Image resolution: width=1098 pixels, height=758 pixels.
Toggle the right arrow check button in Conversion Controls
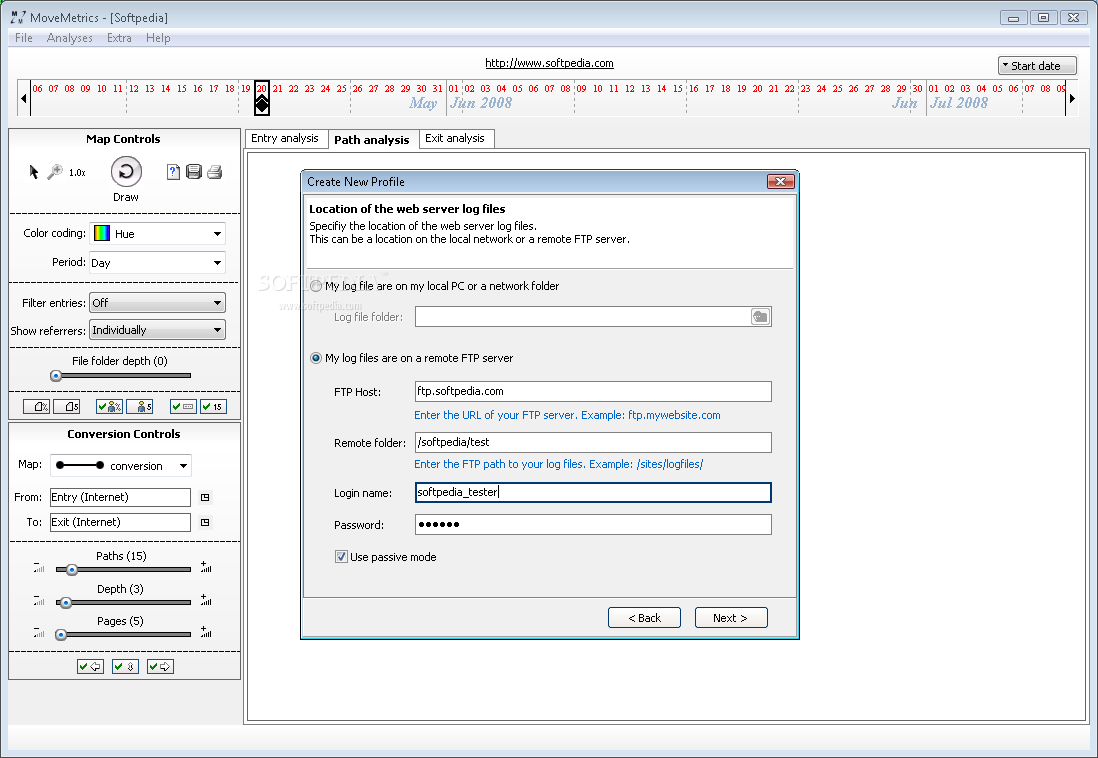160,667
